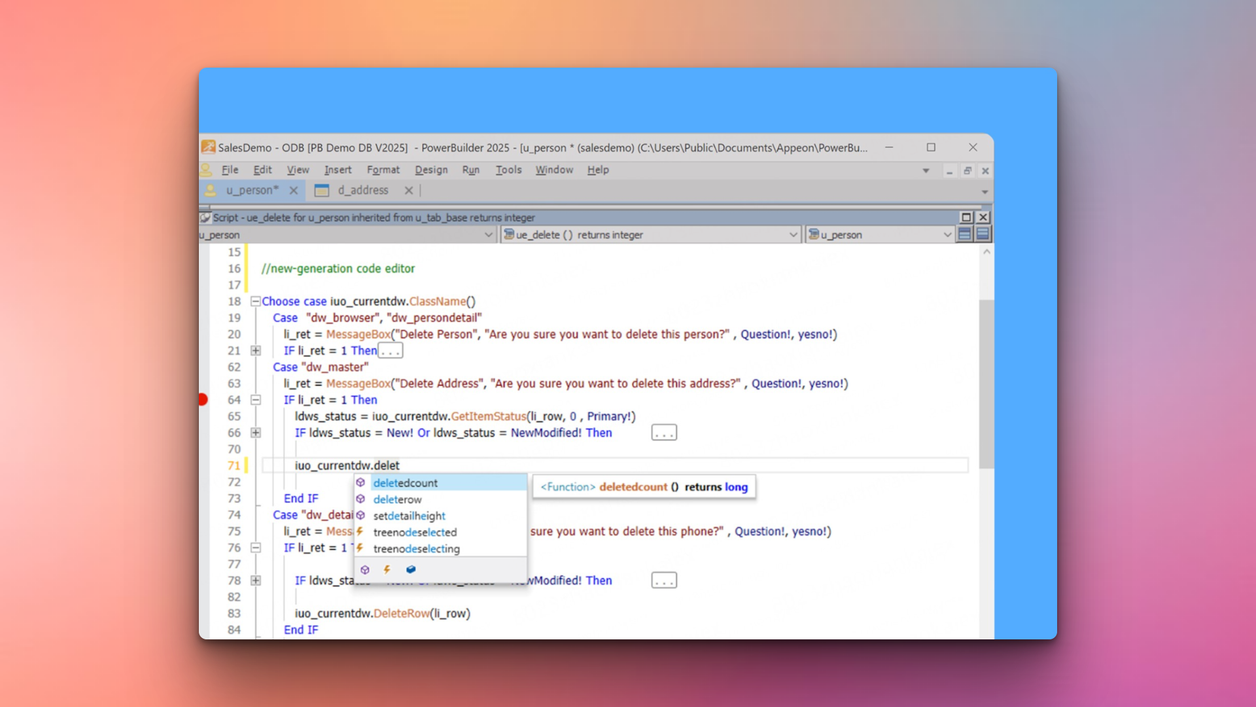Close the d_address tab

408,190
